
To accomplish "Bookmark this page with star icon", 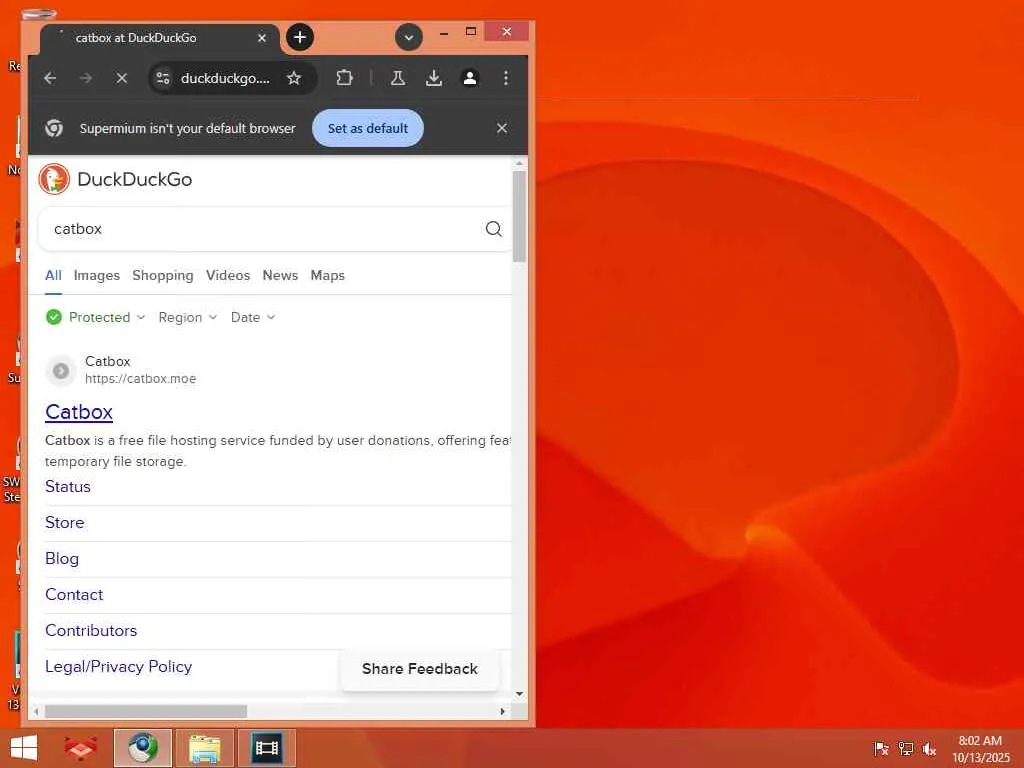I will [294, 78].
